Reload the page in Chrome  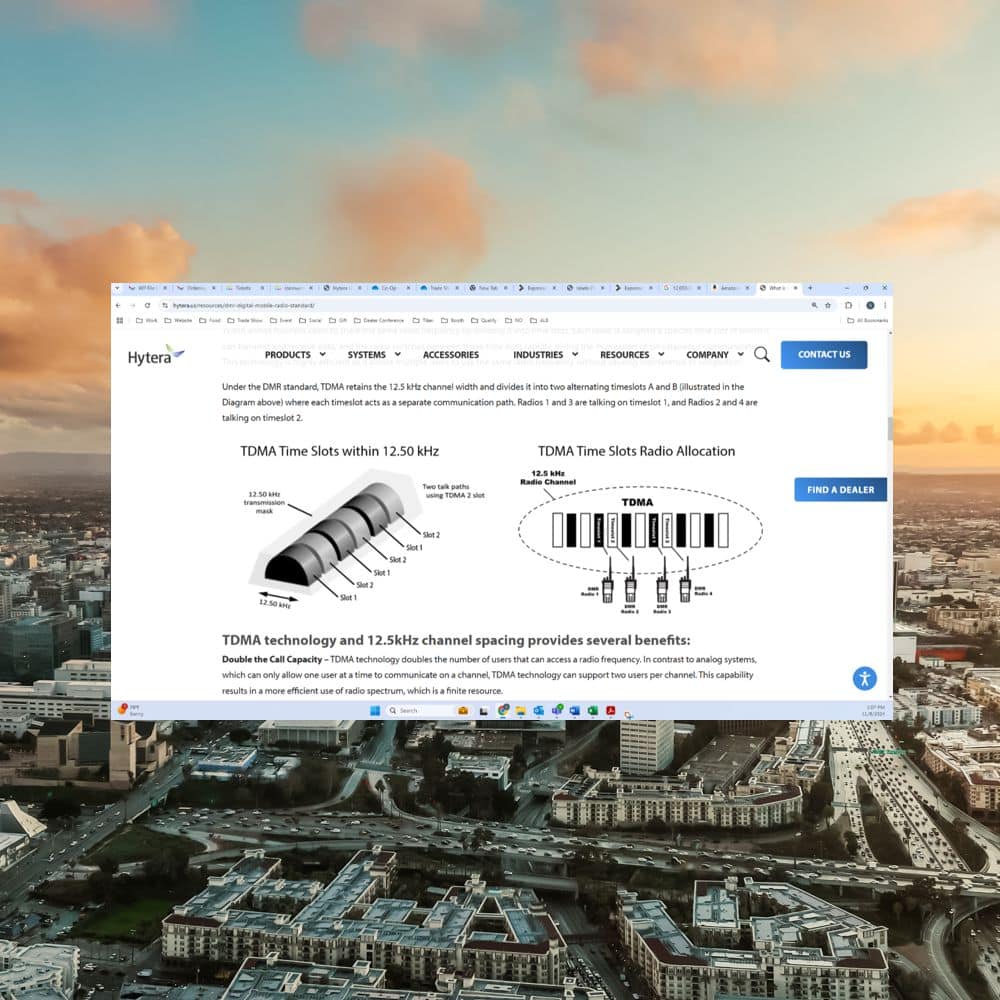[147, 305]
